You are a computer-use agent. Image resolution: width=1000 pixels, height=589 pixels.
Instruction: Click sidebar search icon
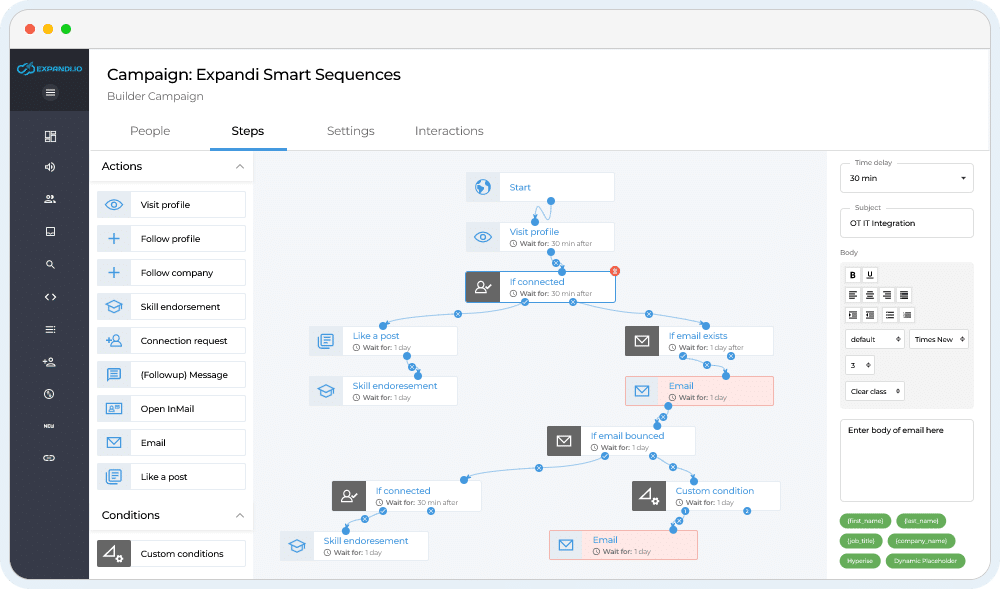pyautogui.click(x=50, y=265)
